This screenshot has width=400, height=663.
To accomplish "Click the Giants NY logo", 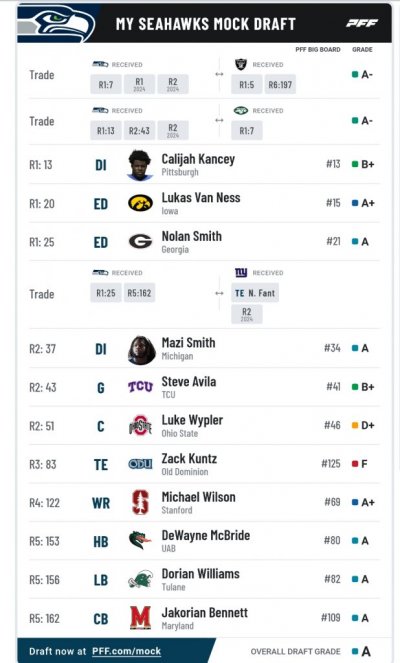I will (x=241, y=272).
